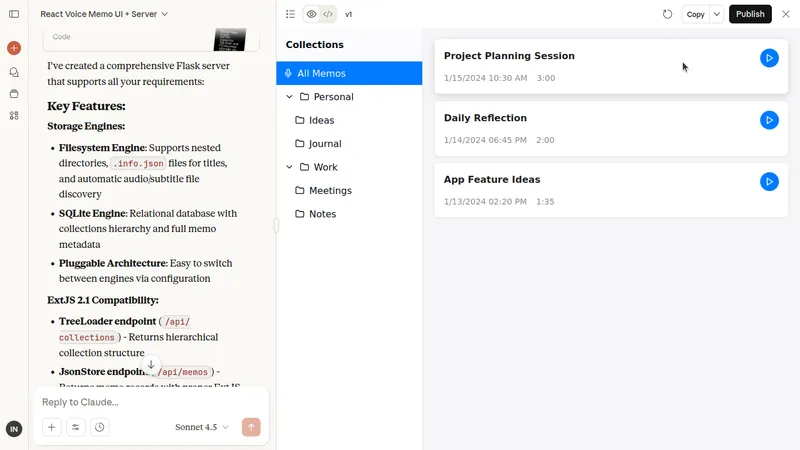Switch to preview mode with eye icon
The height and width of the screenshot is (450, 800).
[x=311, y=14]
